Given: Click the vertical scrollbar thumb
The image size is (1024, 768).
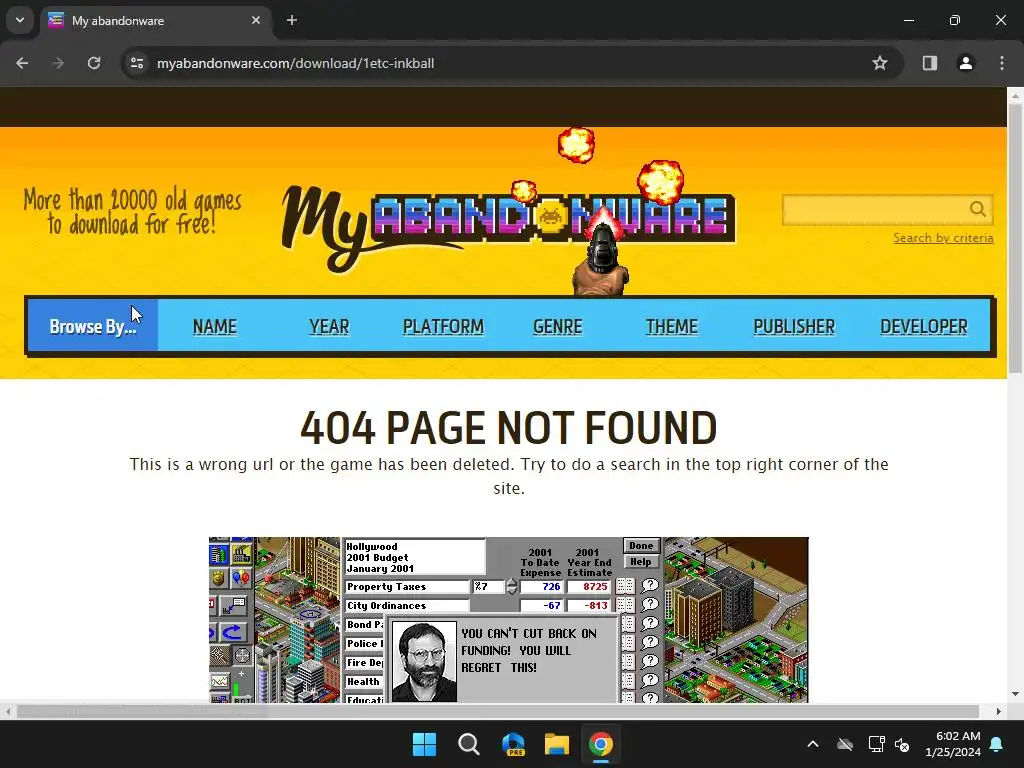Looking at the screenshot, I should (1015, 238).
